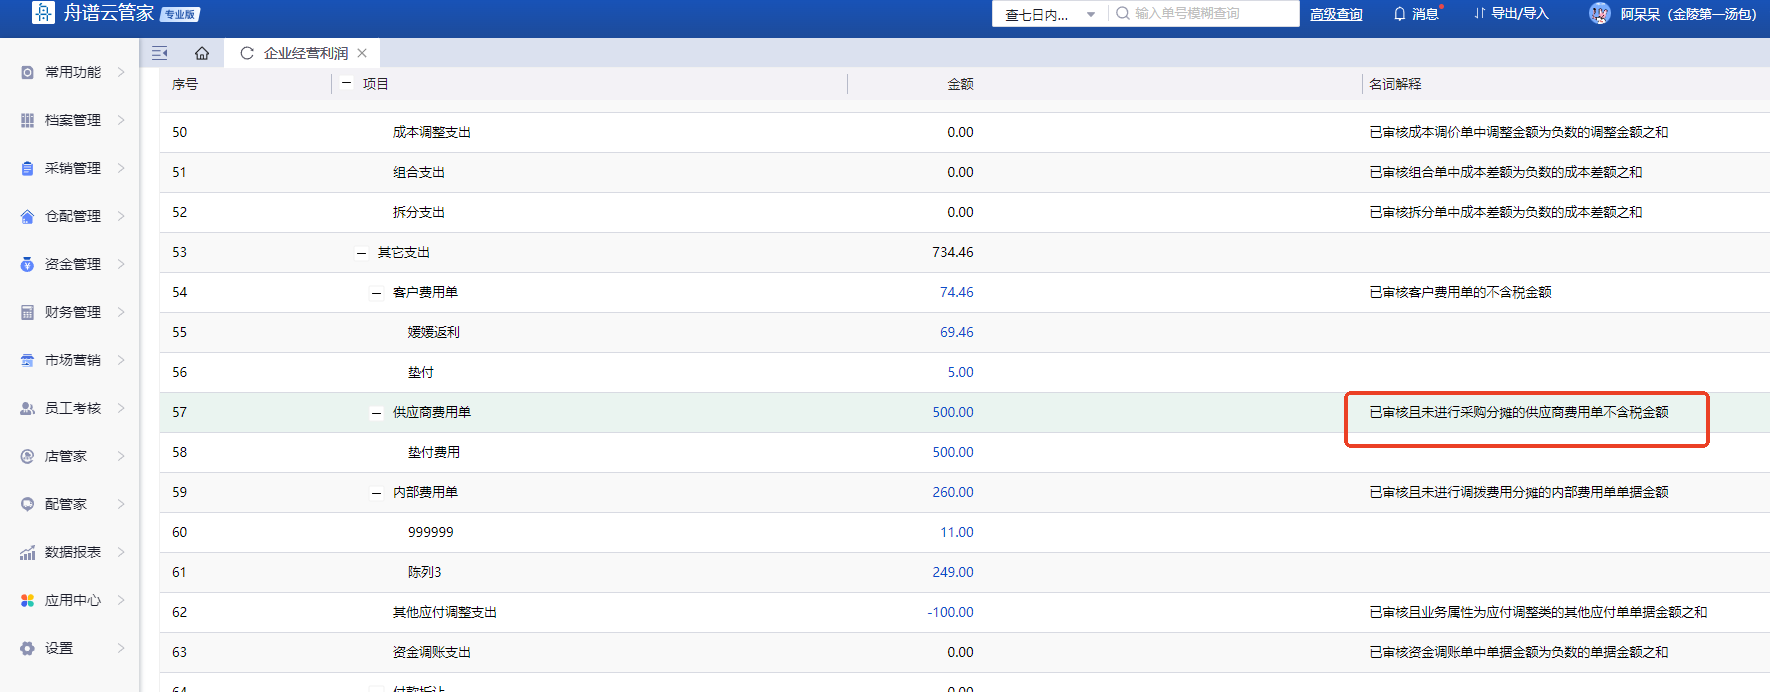Screen dimensions: 1770x692
Task: Collapse the sidebar with menu fold icon
Action: tap(159, 53)
